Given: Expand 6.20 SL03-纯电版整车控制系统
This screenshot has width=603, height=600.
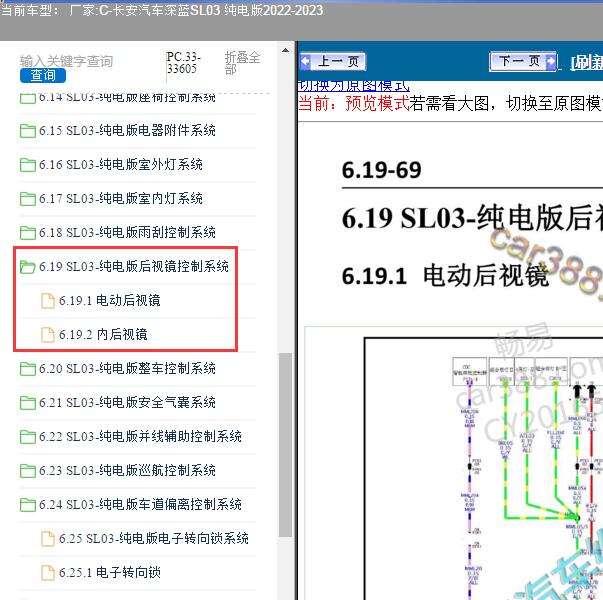Looking at the screenshot, I should coord(127,368).
